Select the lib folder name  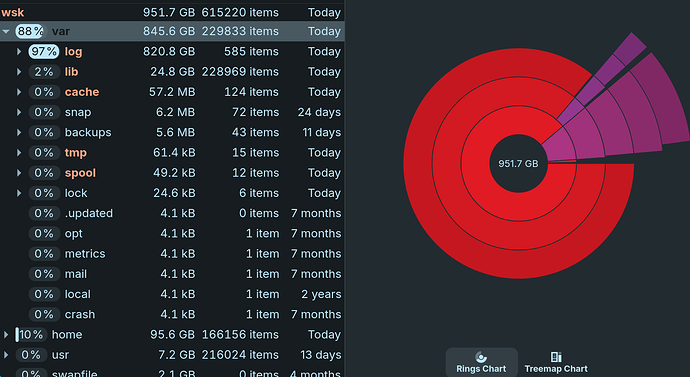pos(71,72)
